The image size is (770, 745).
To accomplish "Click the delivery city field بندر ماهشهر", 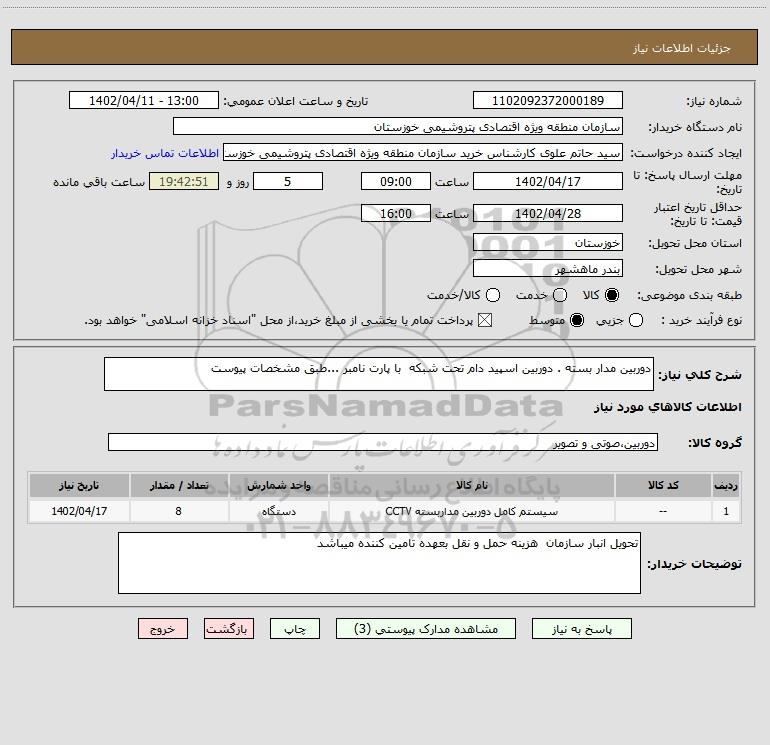I will tap(548, 268).
